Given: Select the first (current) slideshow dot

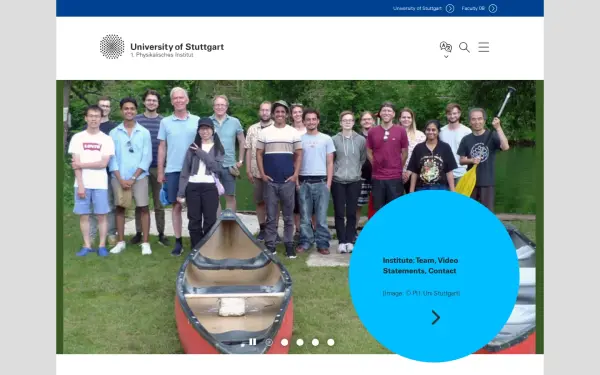Looking at the screenshot, I should [x=269, y=342].
